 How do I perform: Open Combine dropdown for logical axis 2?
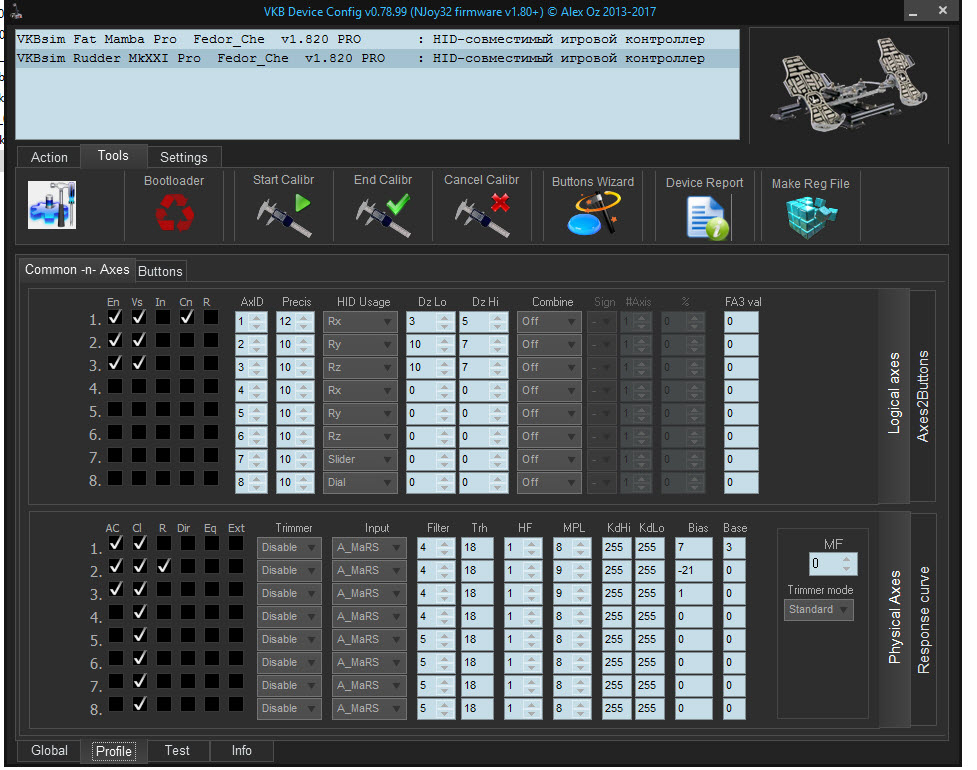coord(549,345)
